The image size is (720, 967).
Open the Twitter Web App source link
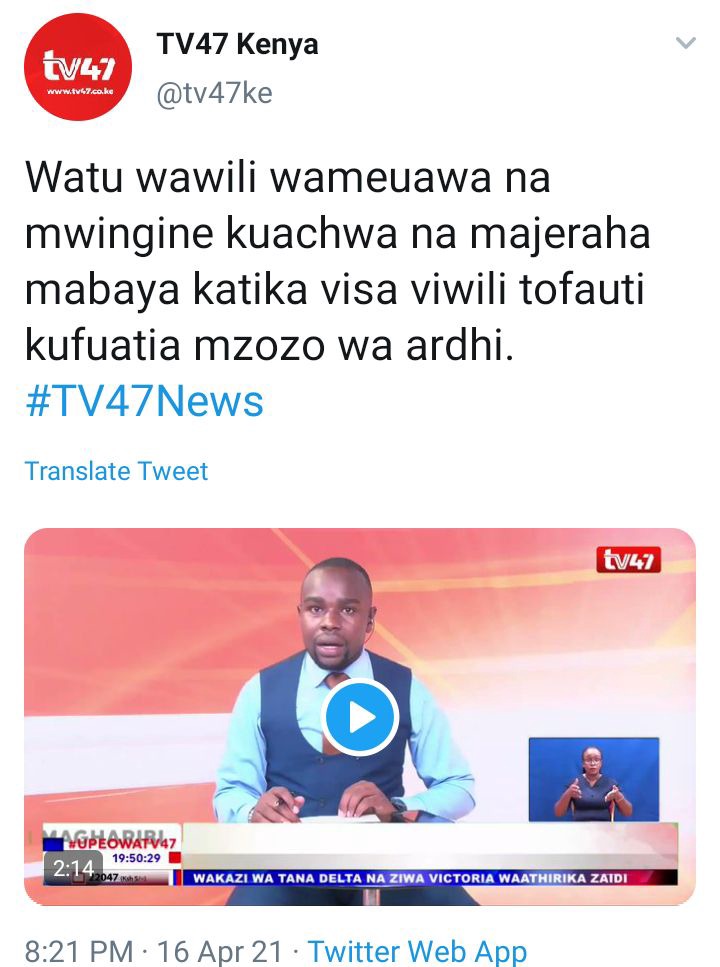tap(417, 951)
